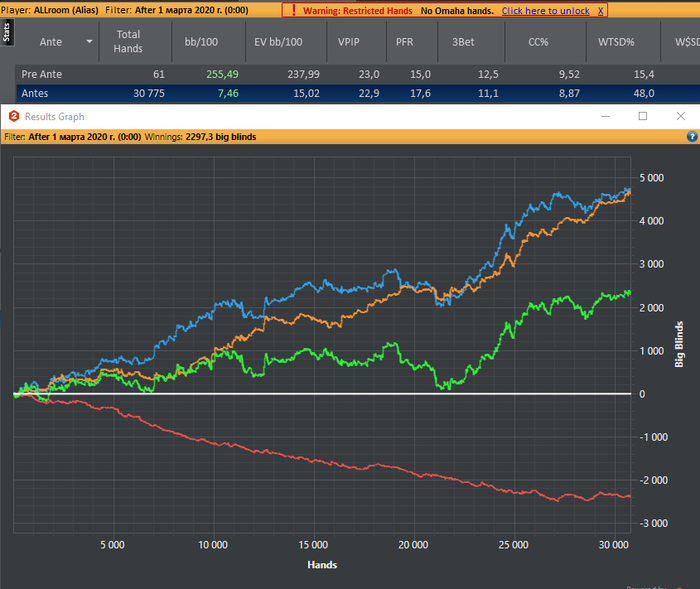Screen dimensions: 700x589
Task: Click the 255,49 bb/100 value
Action: pos(222,74)
